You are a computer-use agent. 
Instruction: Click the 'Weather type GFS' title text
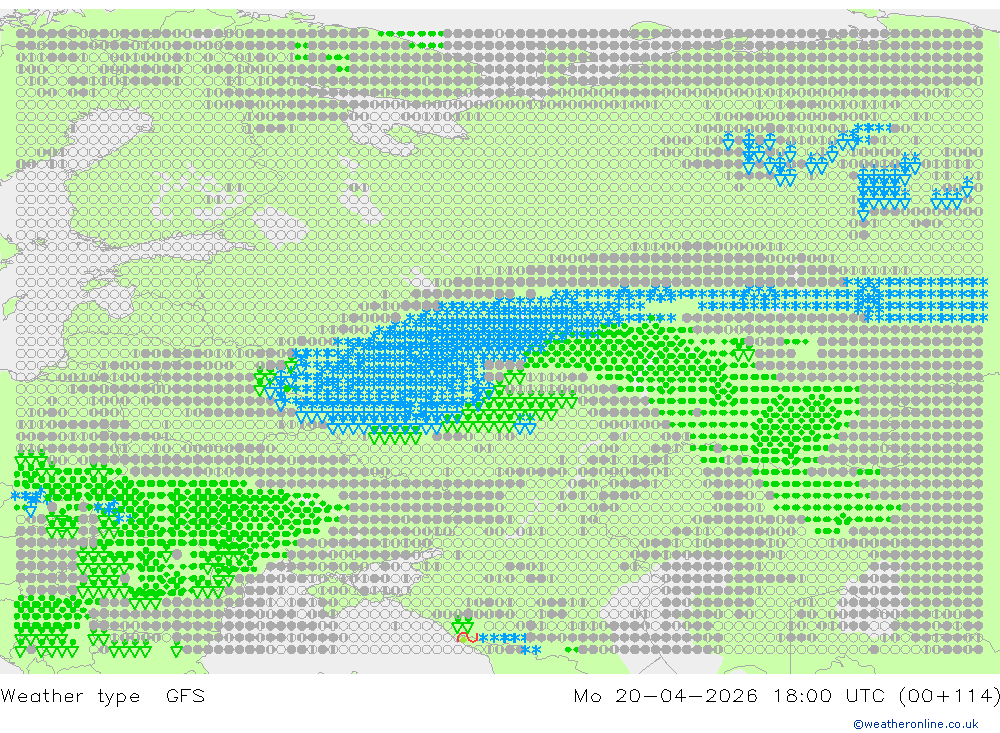click(x=103, y=695)
